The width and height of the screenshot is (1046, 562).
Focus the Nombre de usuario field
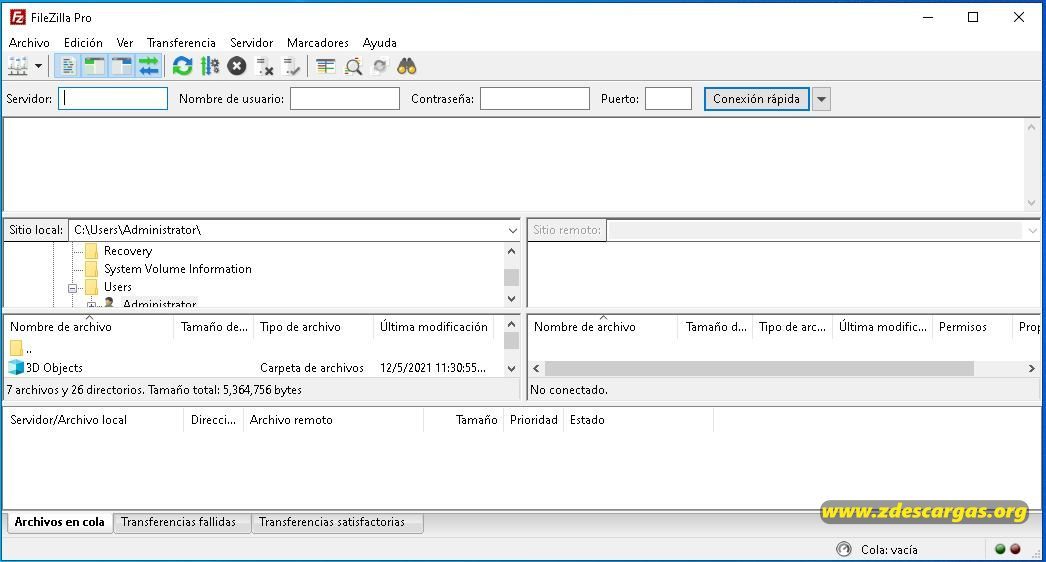click(345, 99)
